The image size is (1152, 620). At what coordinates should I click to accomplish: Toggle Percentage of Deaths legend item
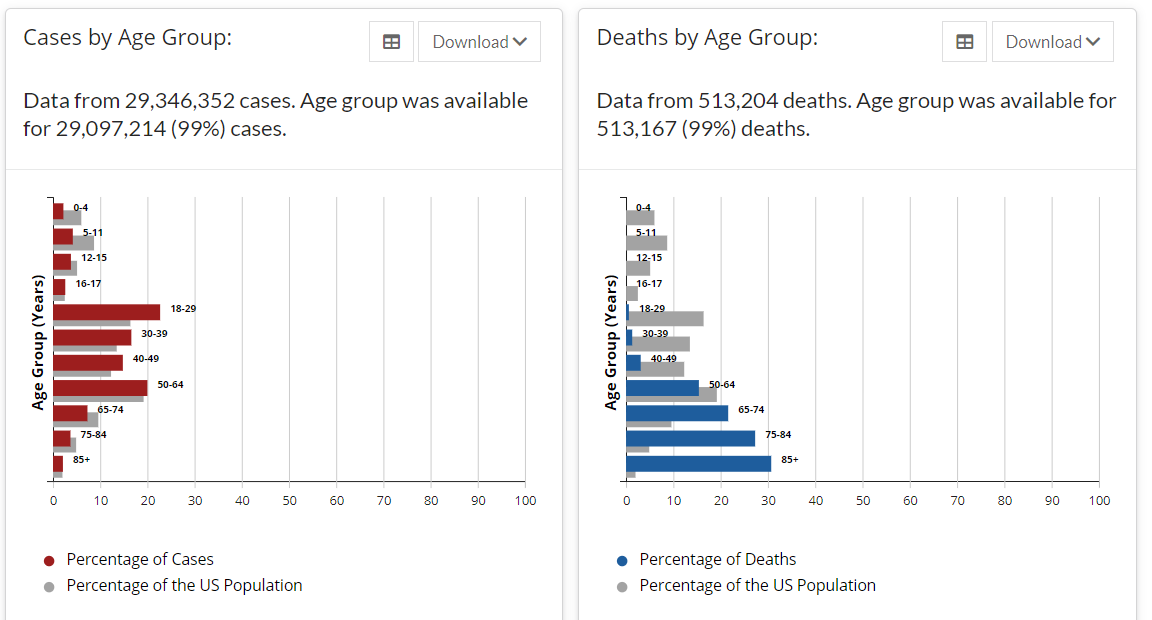click(706, 560)
